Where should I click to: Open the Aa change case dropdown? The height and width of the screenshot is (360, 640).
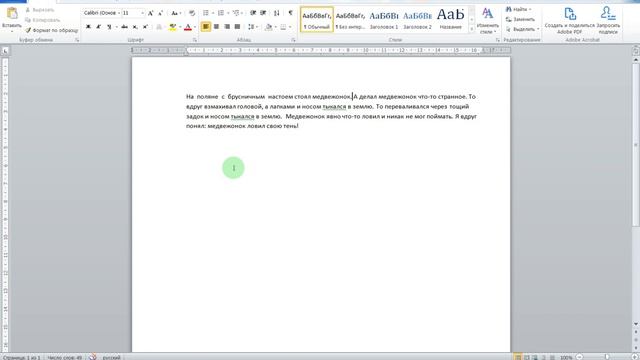[176, 13]
